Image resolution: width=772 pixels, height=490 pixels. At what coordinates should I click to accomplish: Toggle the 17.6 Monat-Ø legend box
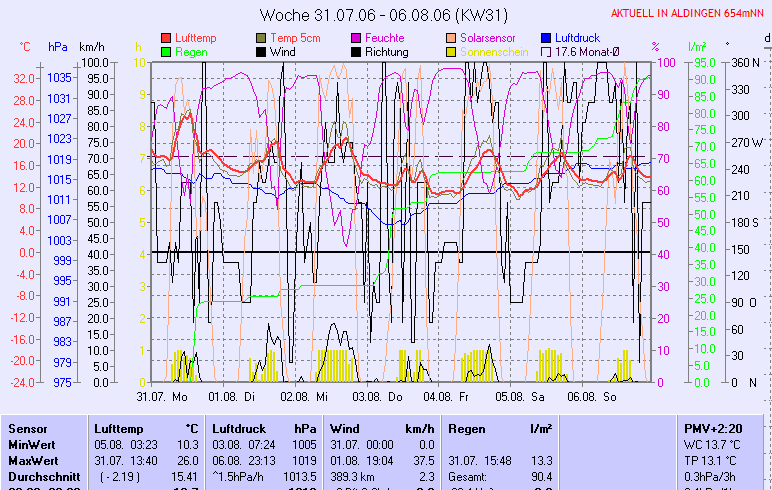coord(546,52)
